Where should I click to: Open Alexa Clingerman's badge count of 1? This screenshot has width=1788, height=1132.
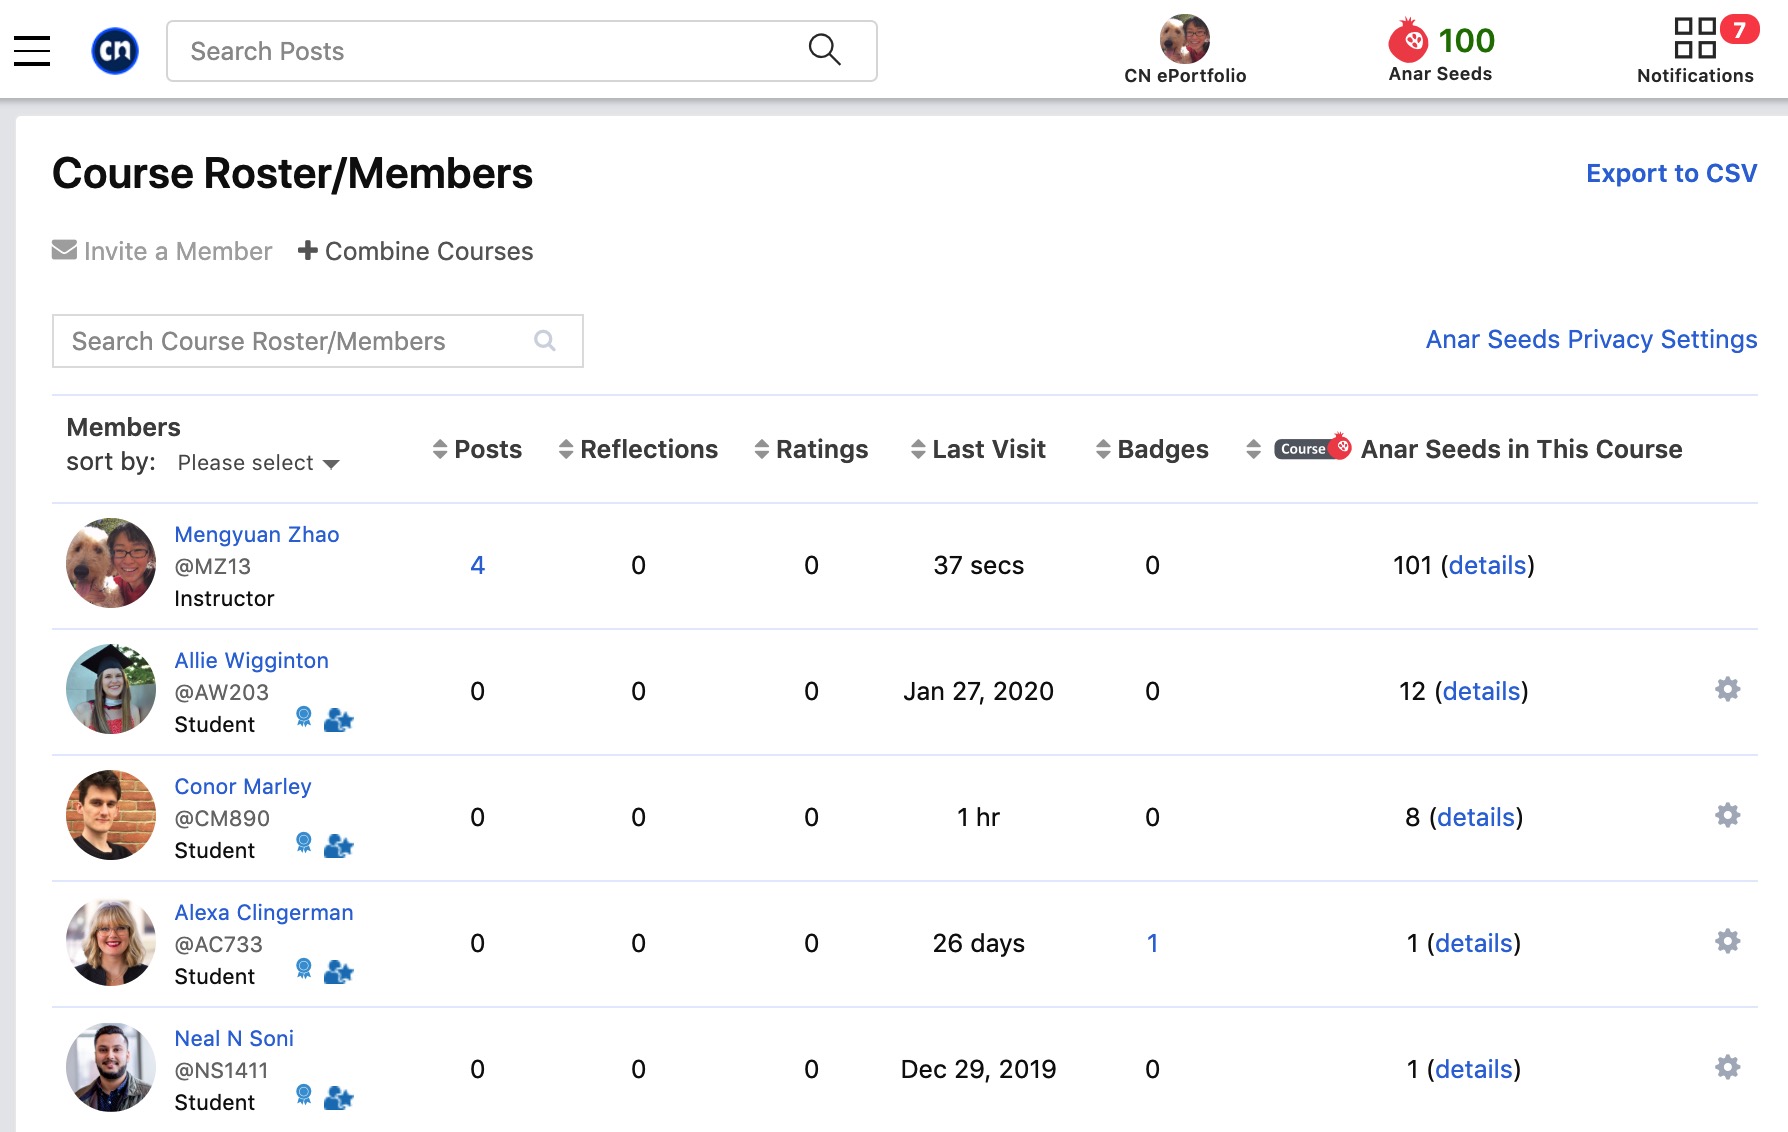point(1152,943)
